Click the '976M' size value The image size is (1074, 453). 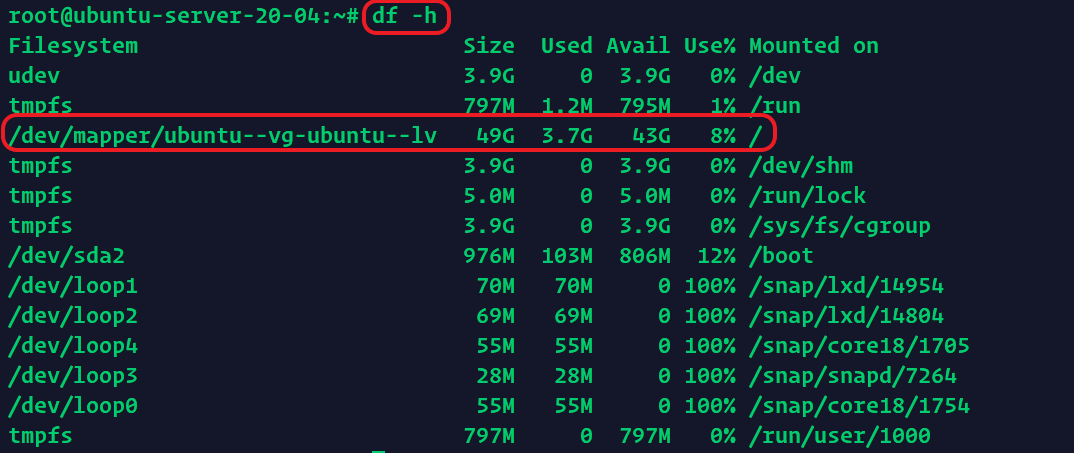click(489, 256)
